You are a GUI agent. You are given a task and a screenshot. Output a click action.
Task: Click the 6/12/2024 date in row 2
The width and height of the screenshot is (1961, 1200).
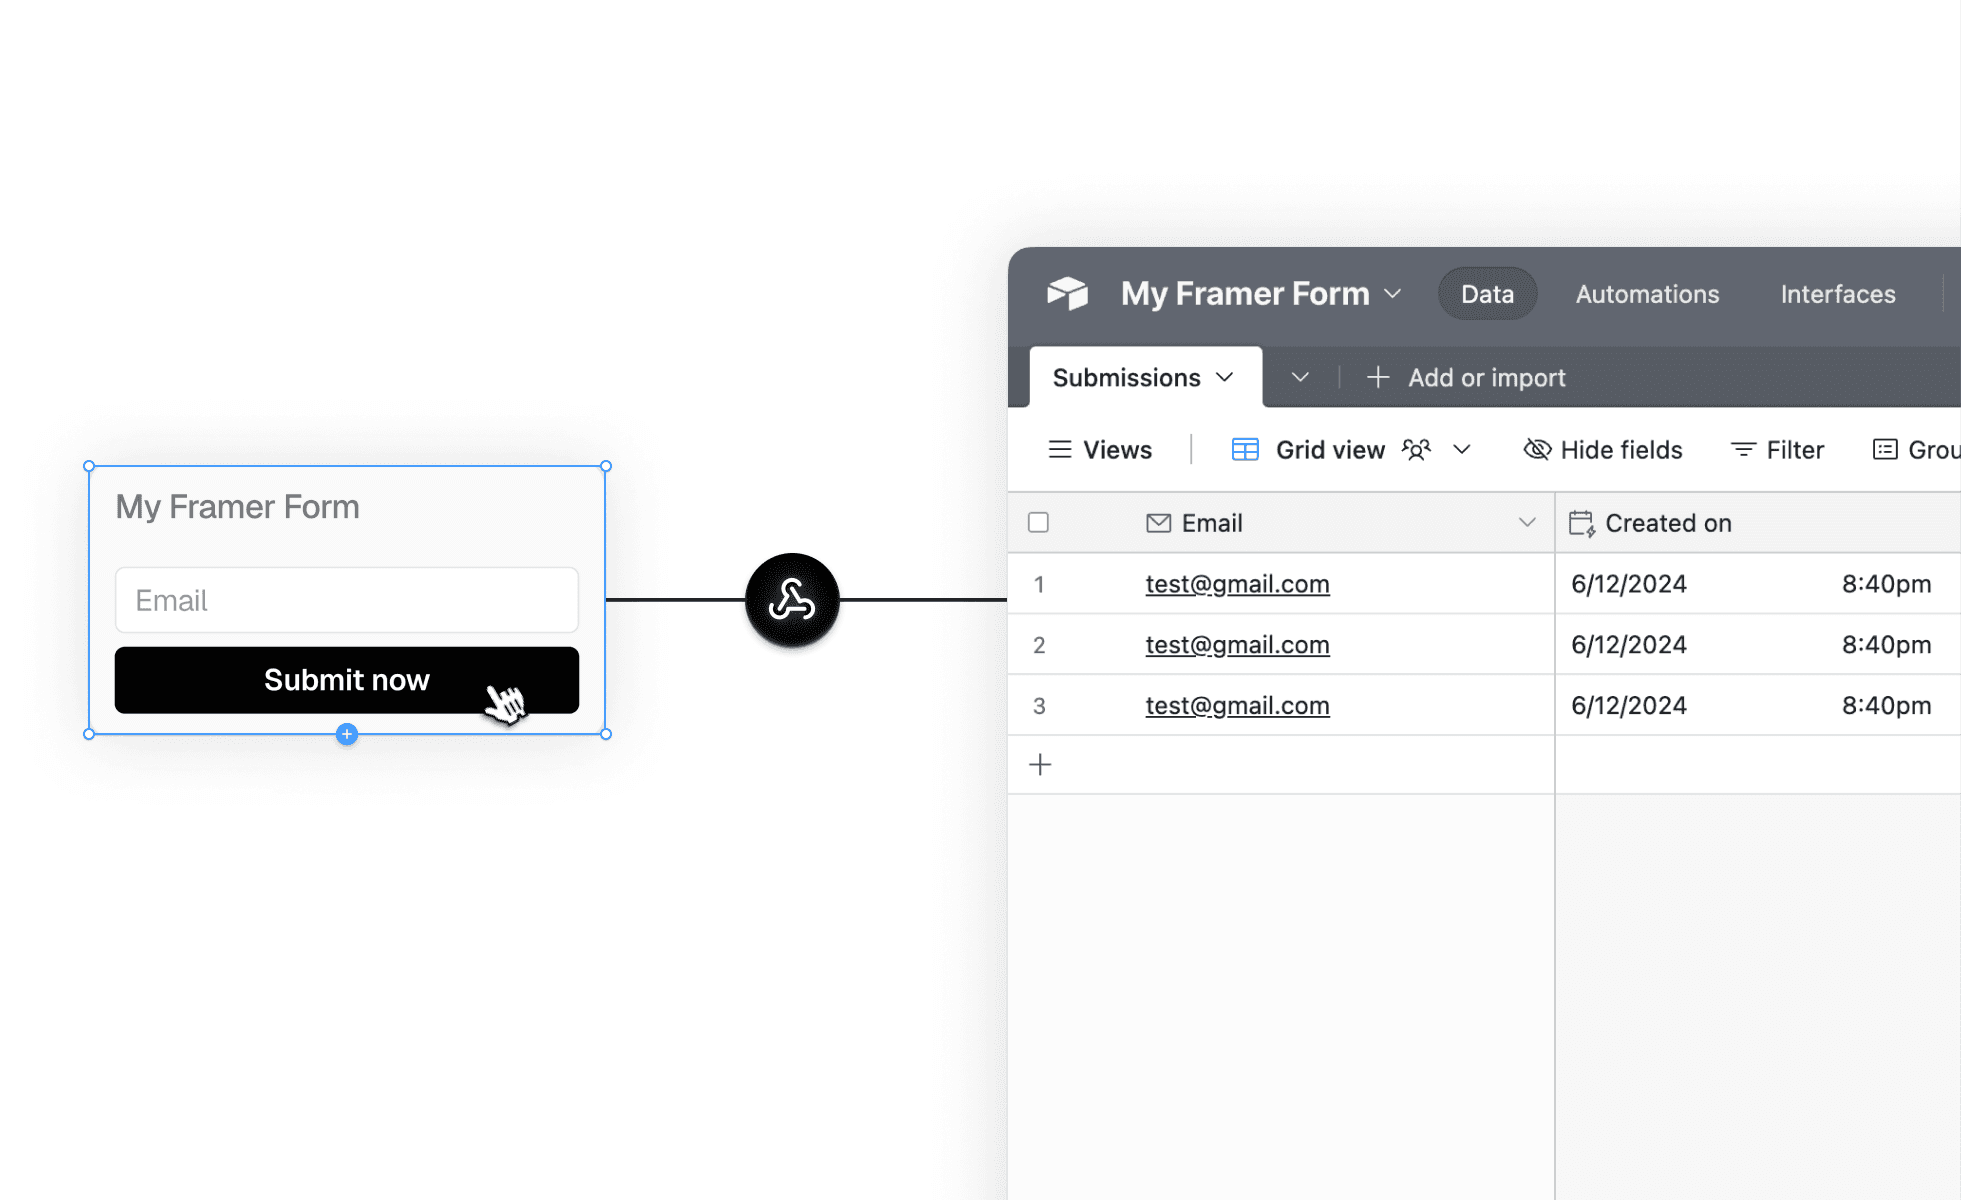1629,645
